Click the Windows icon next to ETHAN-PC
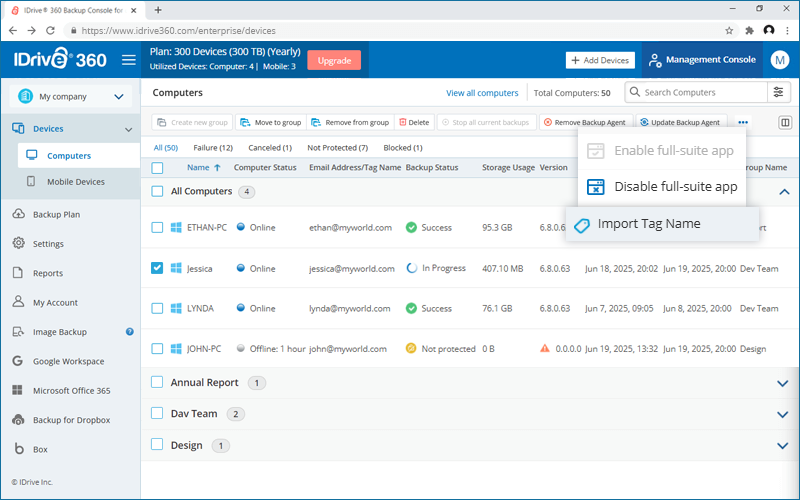The width and height of the screenshot is (800, 500). click(x=176, y=228)
